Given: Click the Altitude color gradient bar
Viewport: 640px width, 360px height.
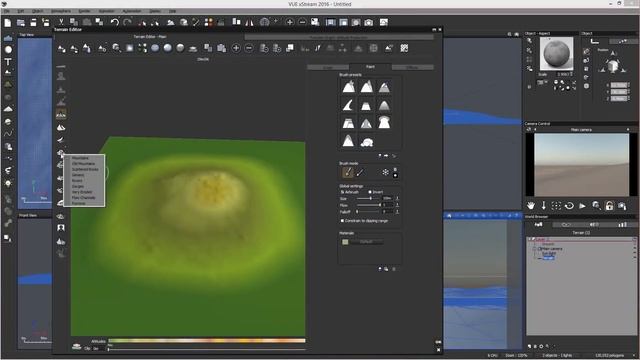Looking at the screenshot, I should (207, 340).
